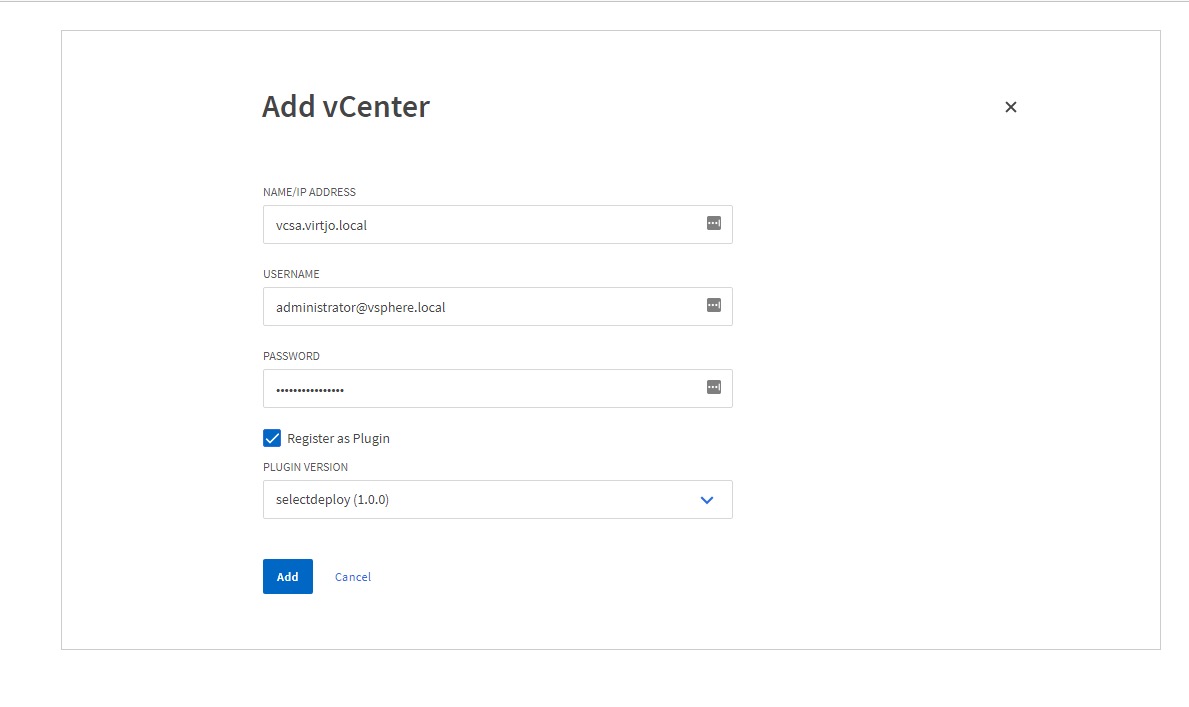This screenshot has height=707, width=1189.
Task: Click the PASSWORD field label
Action: tap(291, 356)
